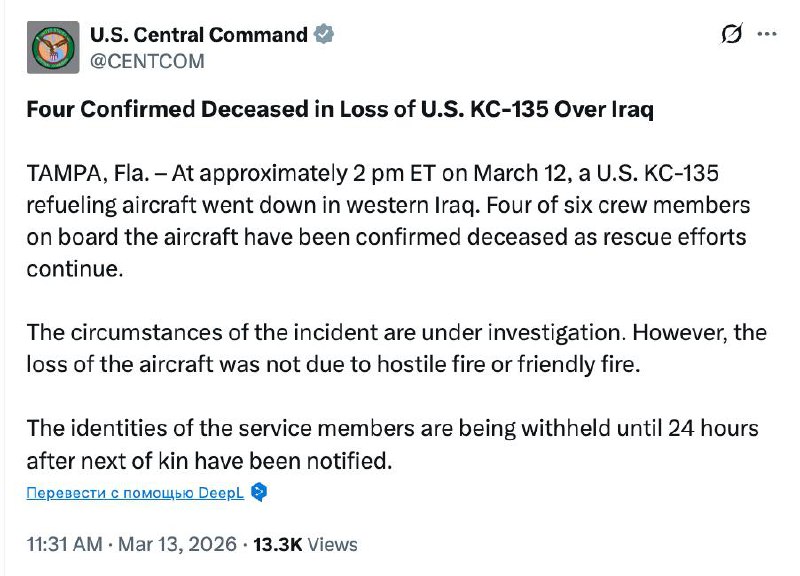The image size is (800, 576).
Task: Click the 13.3K view count
Action: pyautogui.click(x=278, y=545)
